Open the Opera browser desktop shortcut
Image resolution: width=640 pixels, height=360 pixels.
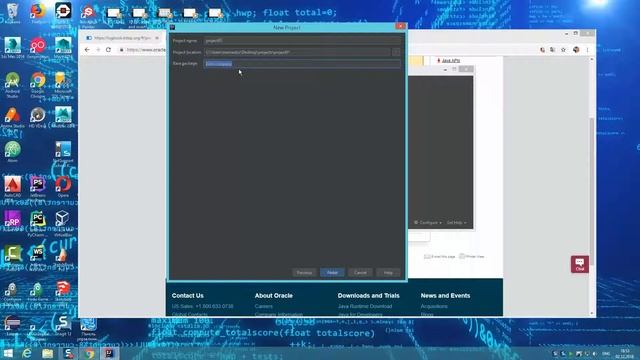pos(63,186)
